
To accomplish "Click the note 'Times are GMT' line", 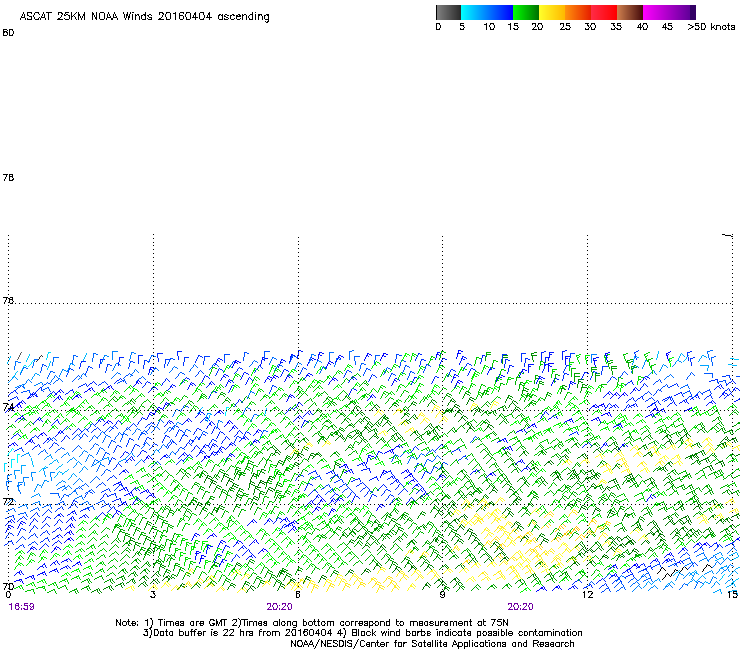I will click(311, 623).
